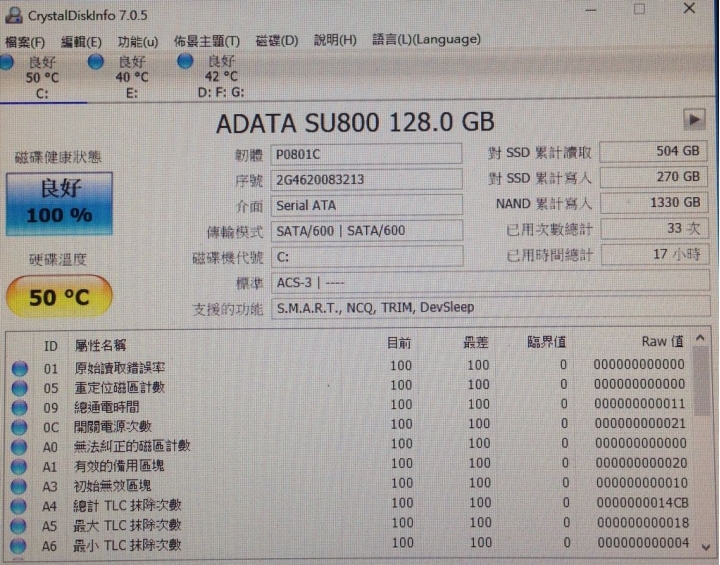Click the status circle for attribute 01
The height and width of the screenshot is (565, 720).
tap(20, 368)
